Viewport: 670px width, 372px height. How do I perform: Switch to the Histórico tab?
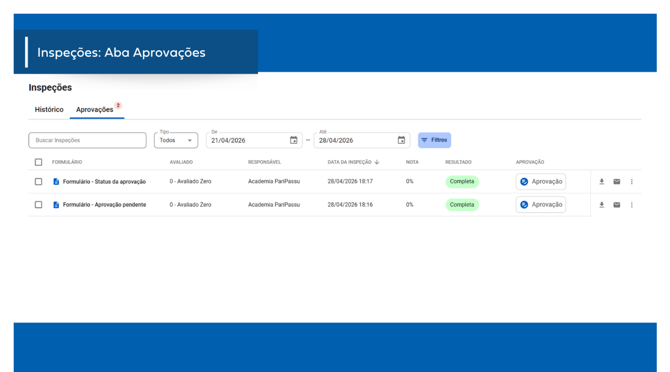(49, 109)
